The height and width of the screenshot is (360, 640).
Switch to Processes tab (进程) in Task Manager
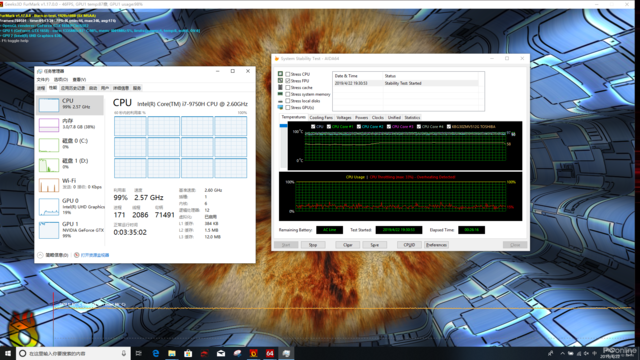pyautogui.click(x=41, y=88)
